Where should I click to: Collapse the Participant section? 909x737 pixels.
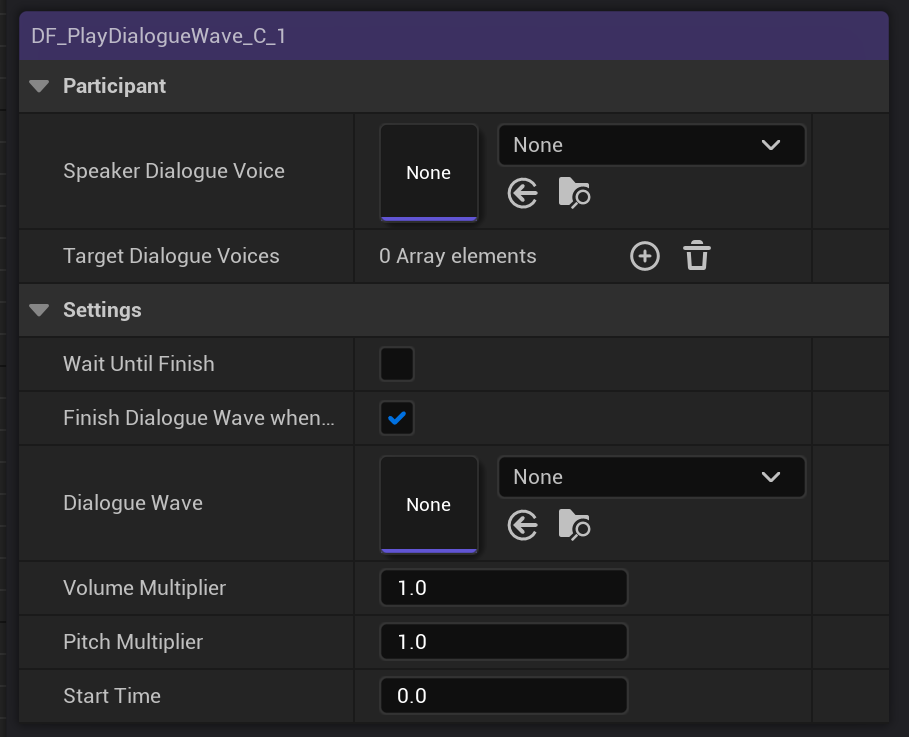pyautogui.click(x=40, y=87)
